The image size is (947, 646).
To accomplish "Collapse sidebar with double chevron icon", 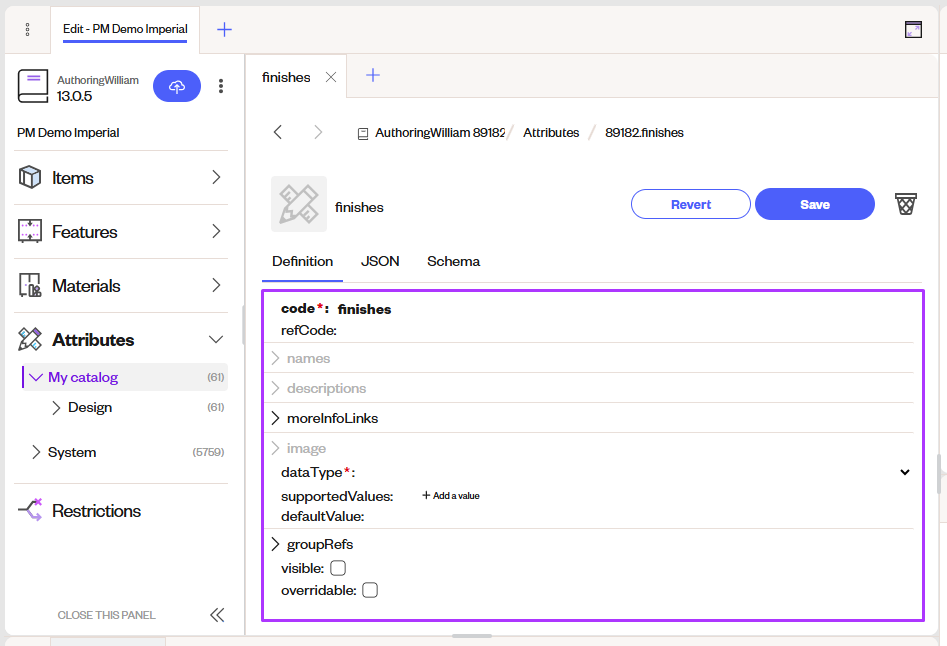I will (217, 615).
